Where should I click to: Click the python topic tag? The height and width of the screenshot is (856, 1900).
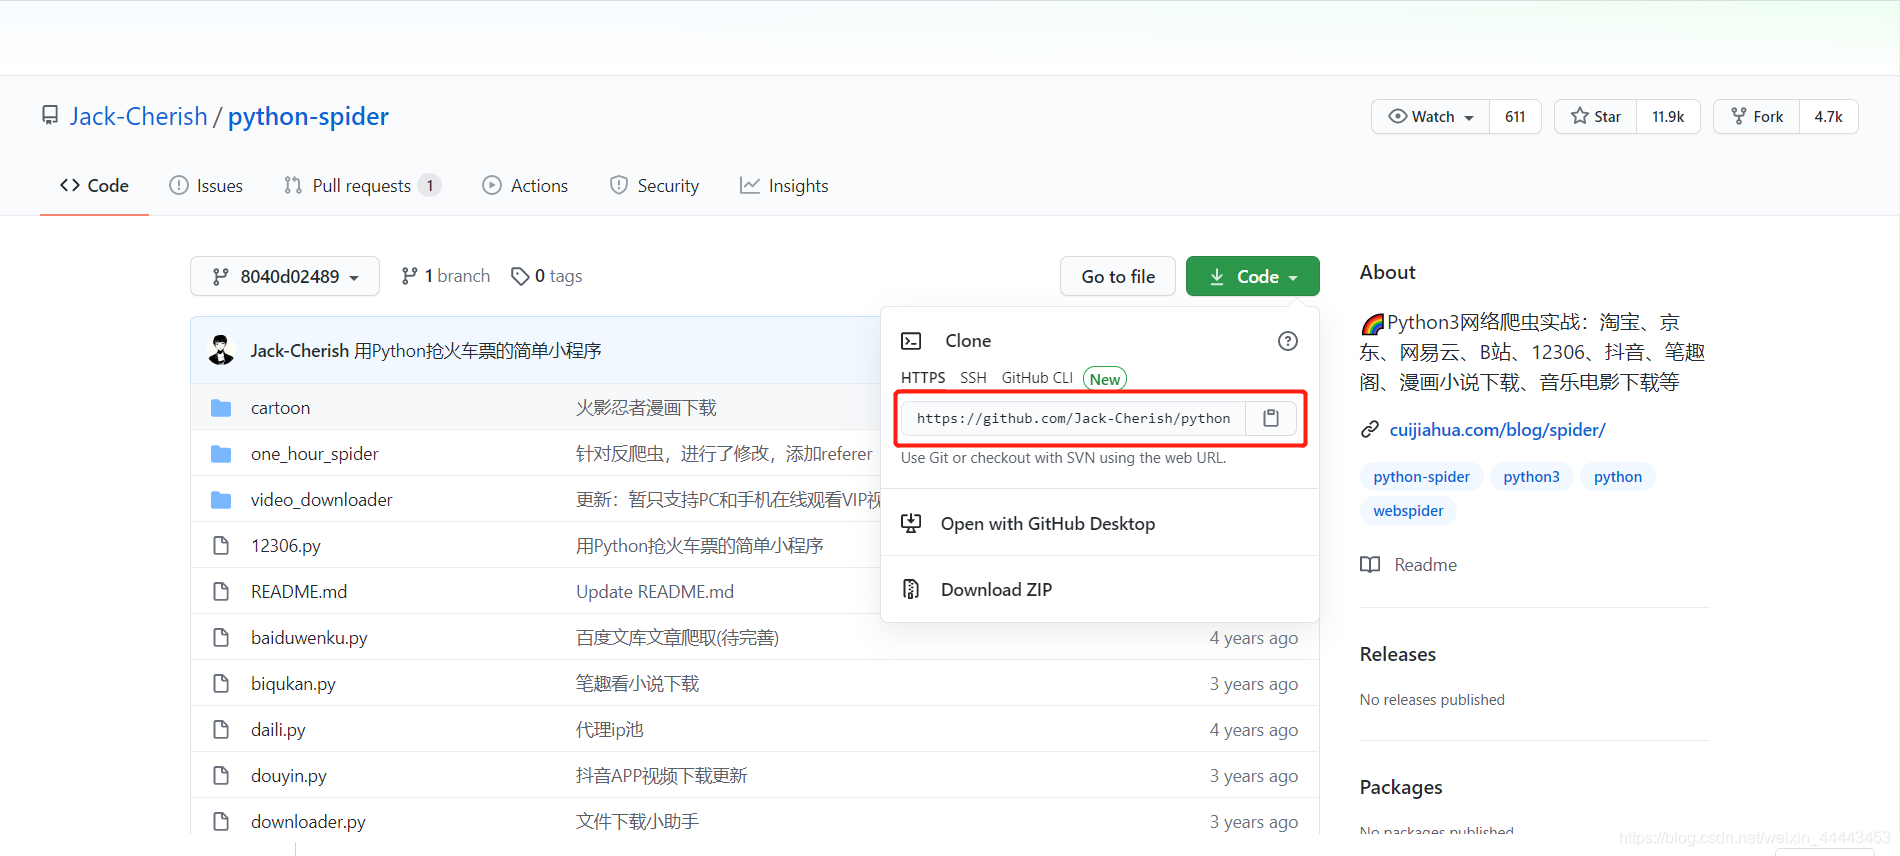click(x=1617, y=477)
